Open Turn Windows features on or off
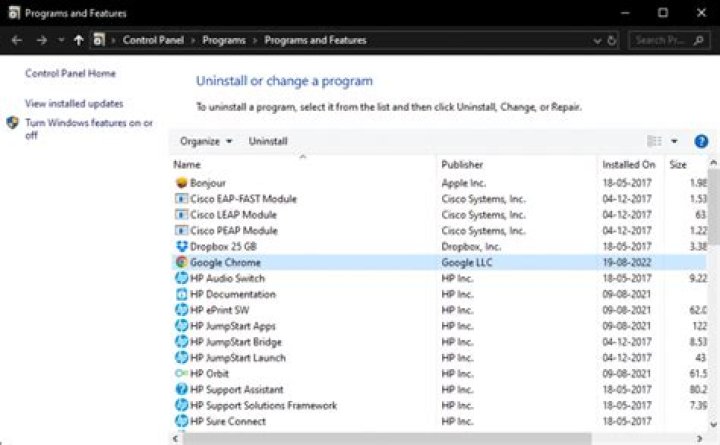Screen dimensions: 720x445 coord(89,129)
